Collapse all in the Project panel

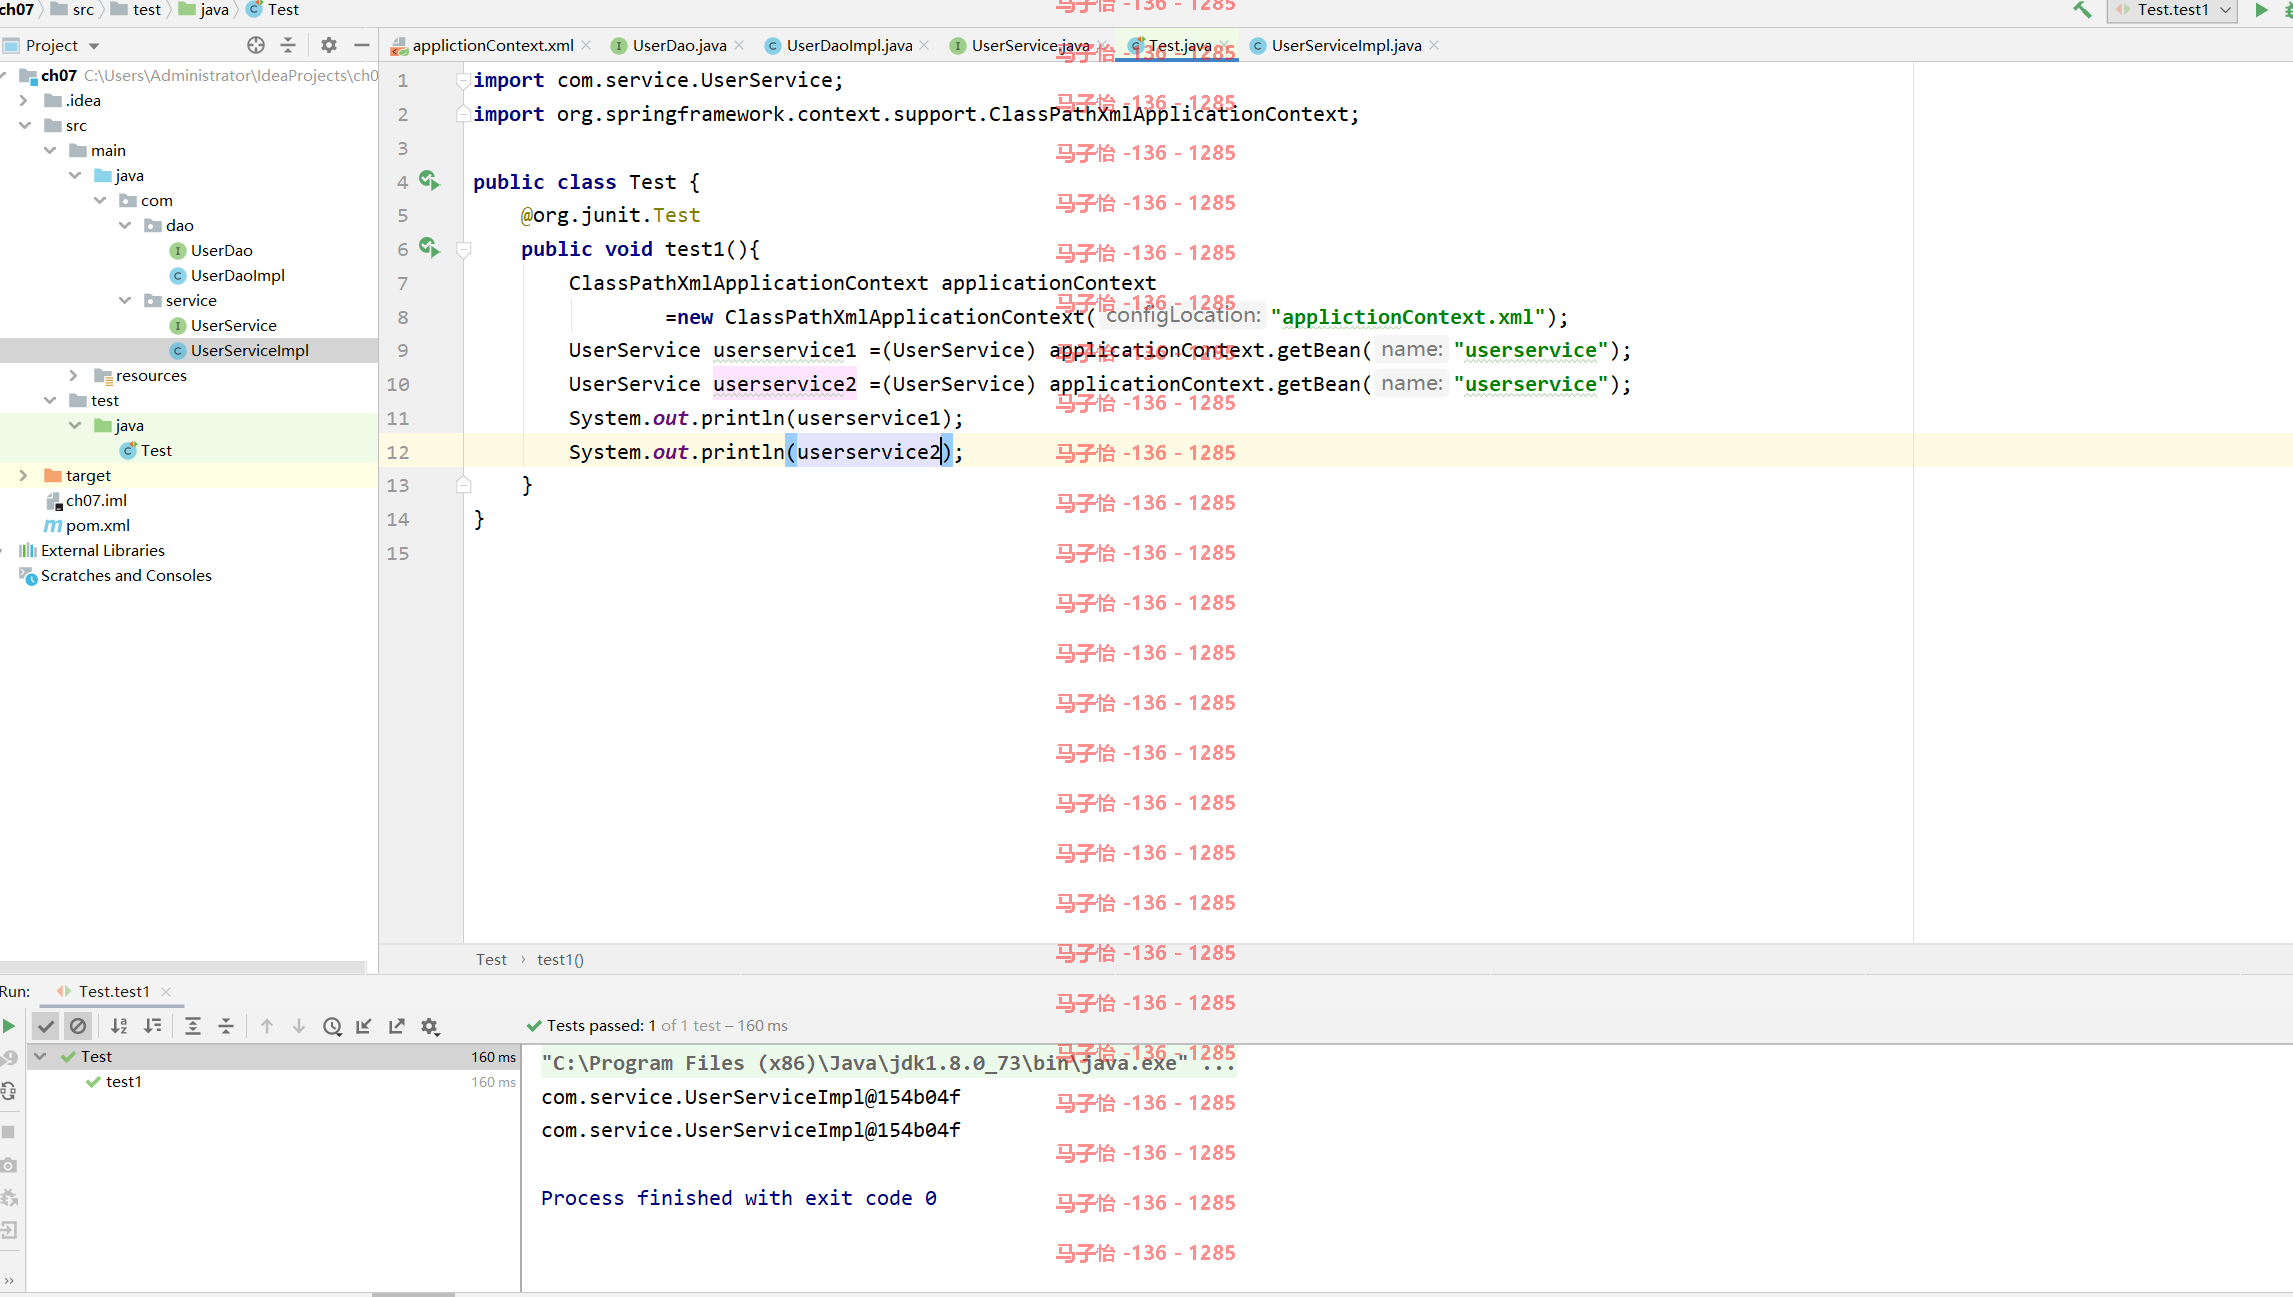click(288, 45)
